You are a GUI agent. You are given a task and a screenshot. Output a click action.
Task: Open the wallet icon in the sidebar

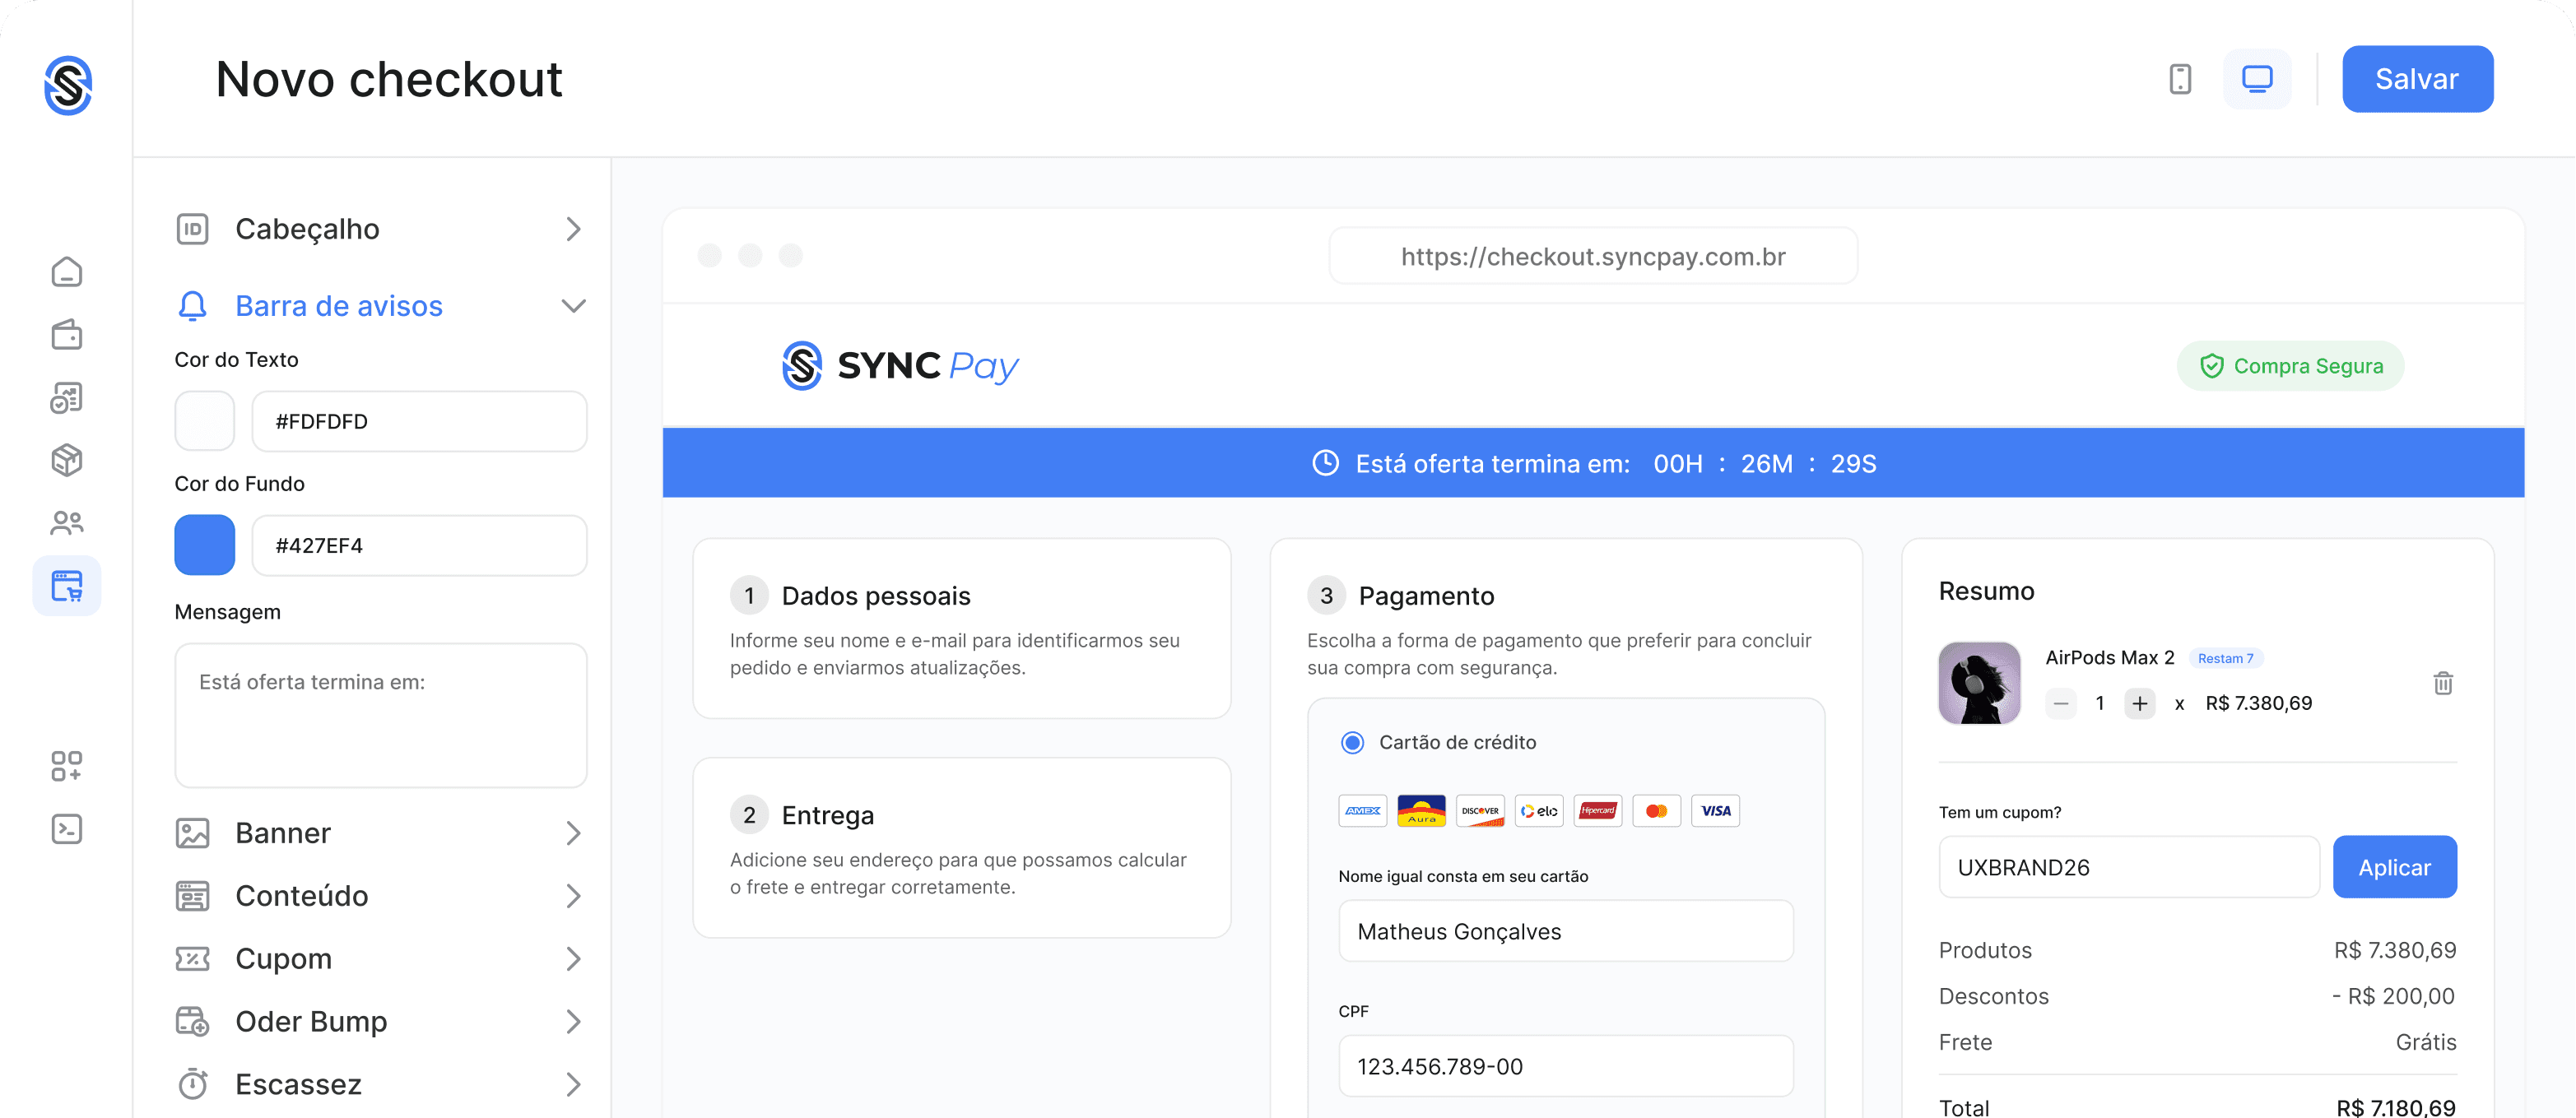tap(67, 335)
